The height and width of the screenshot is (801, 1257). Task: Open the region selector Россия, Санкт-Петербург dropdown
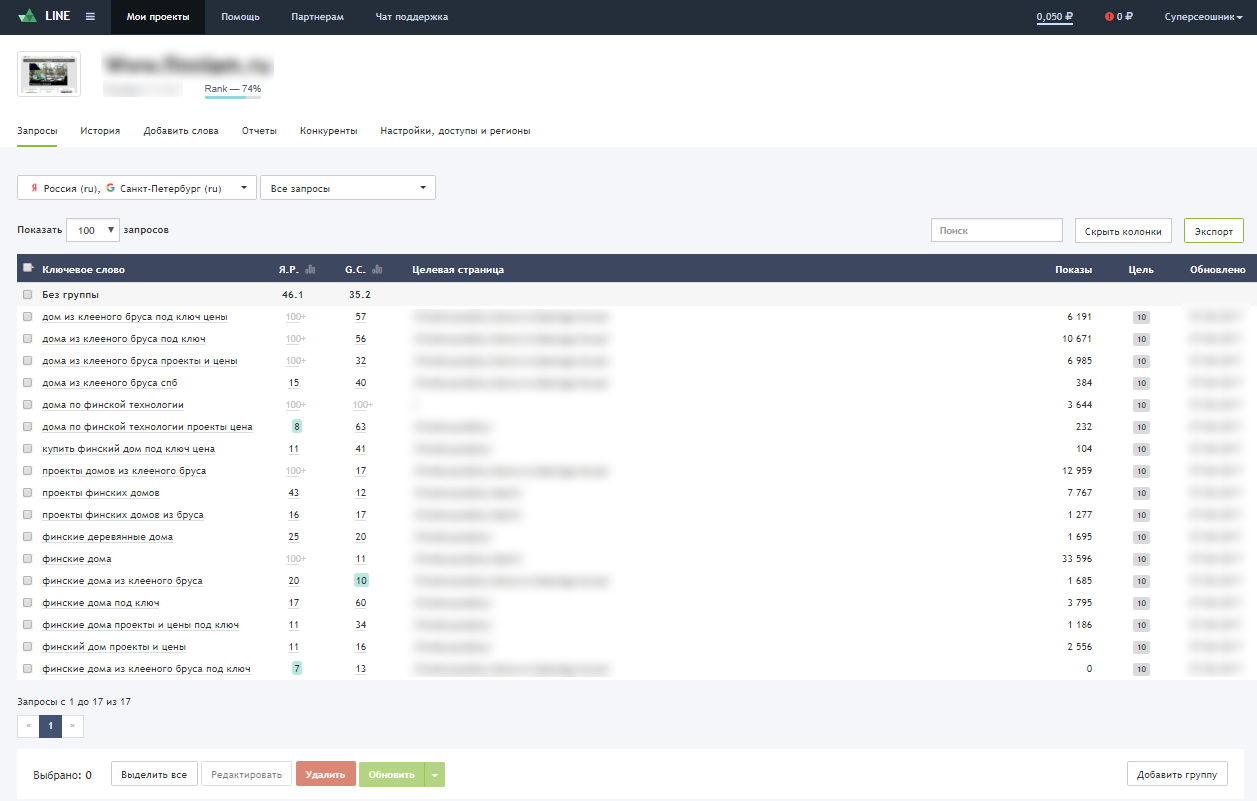(137, 188)
